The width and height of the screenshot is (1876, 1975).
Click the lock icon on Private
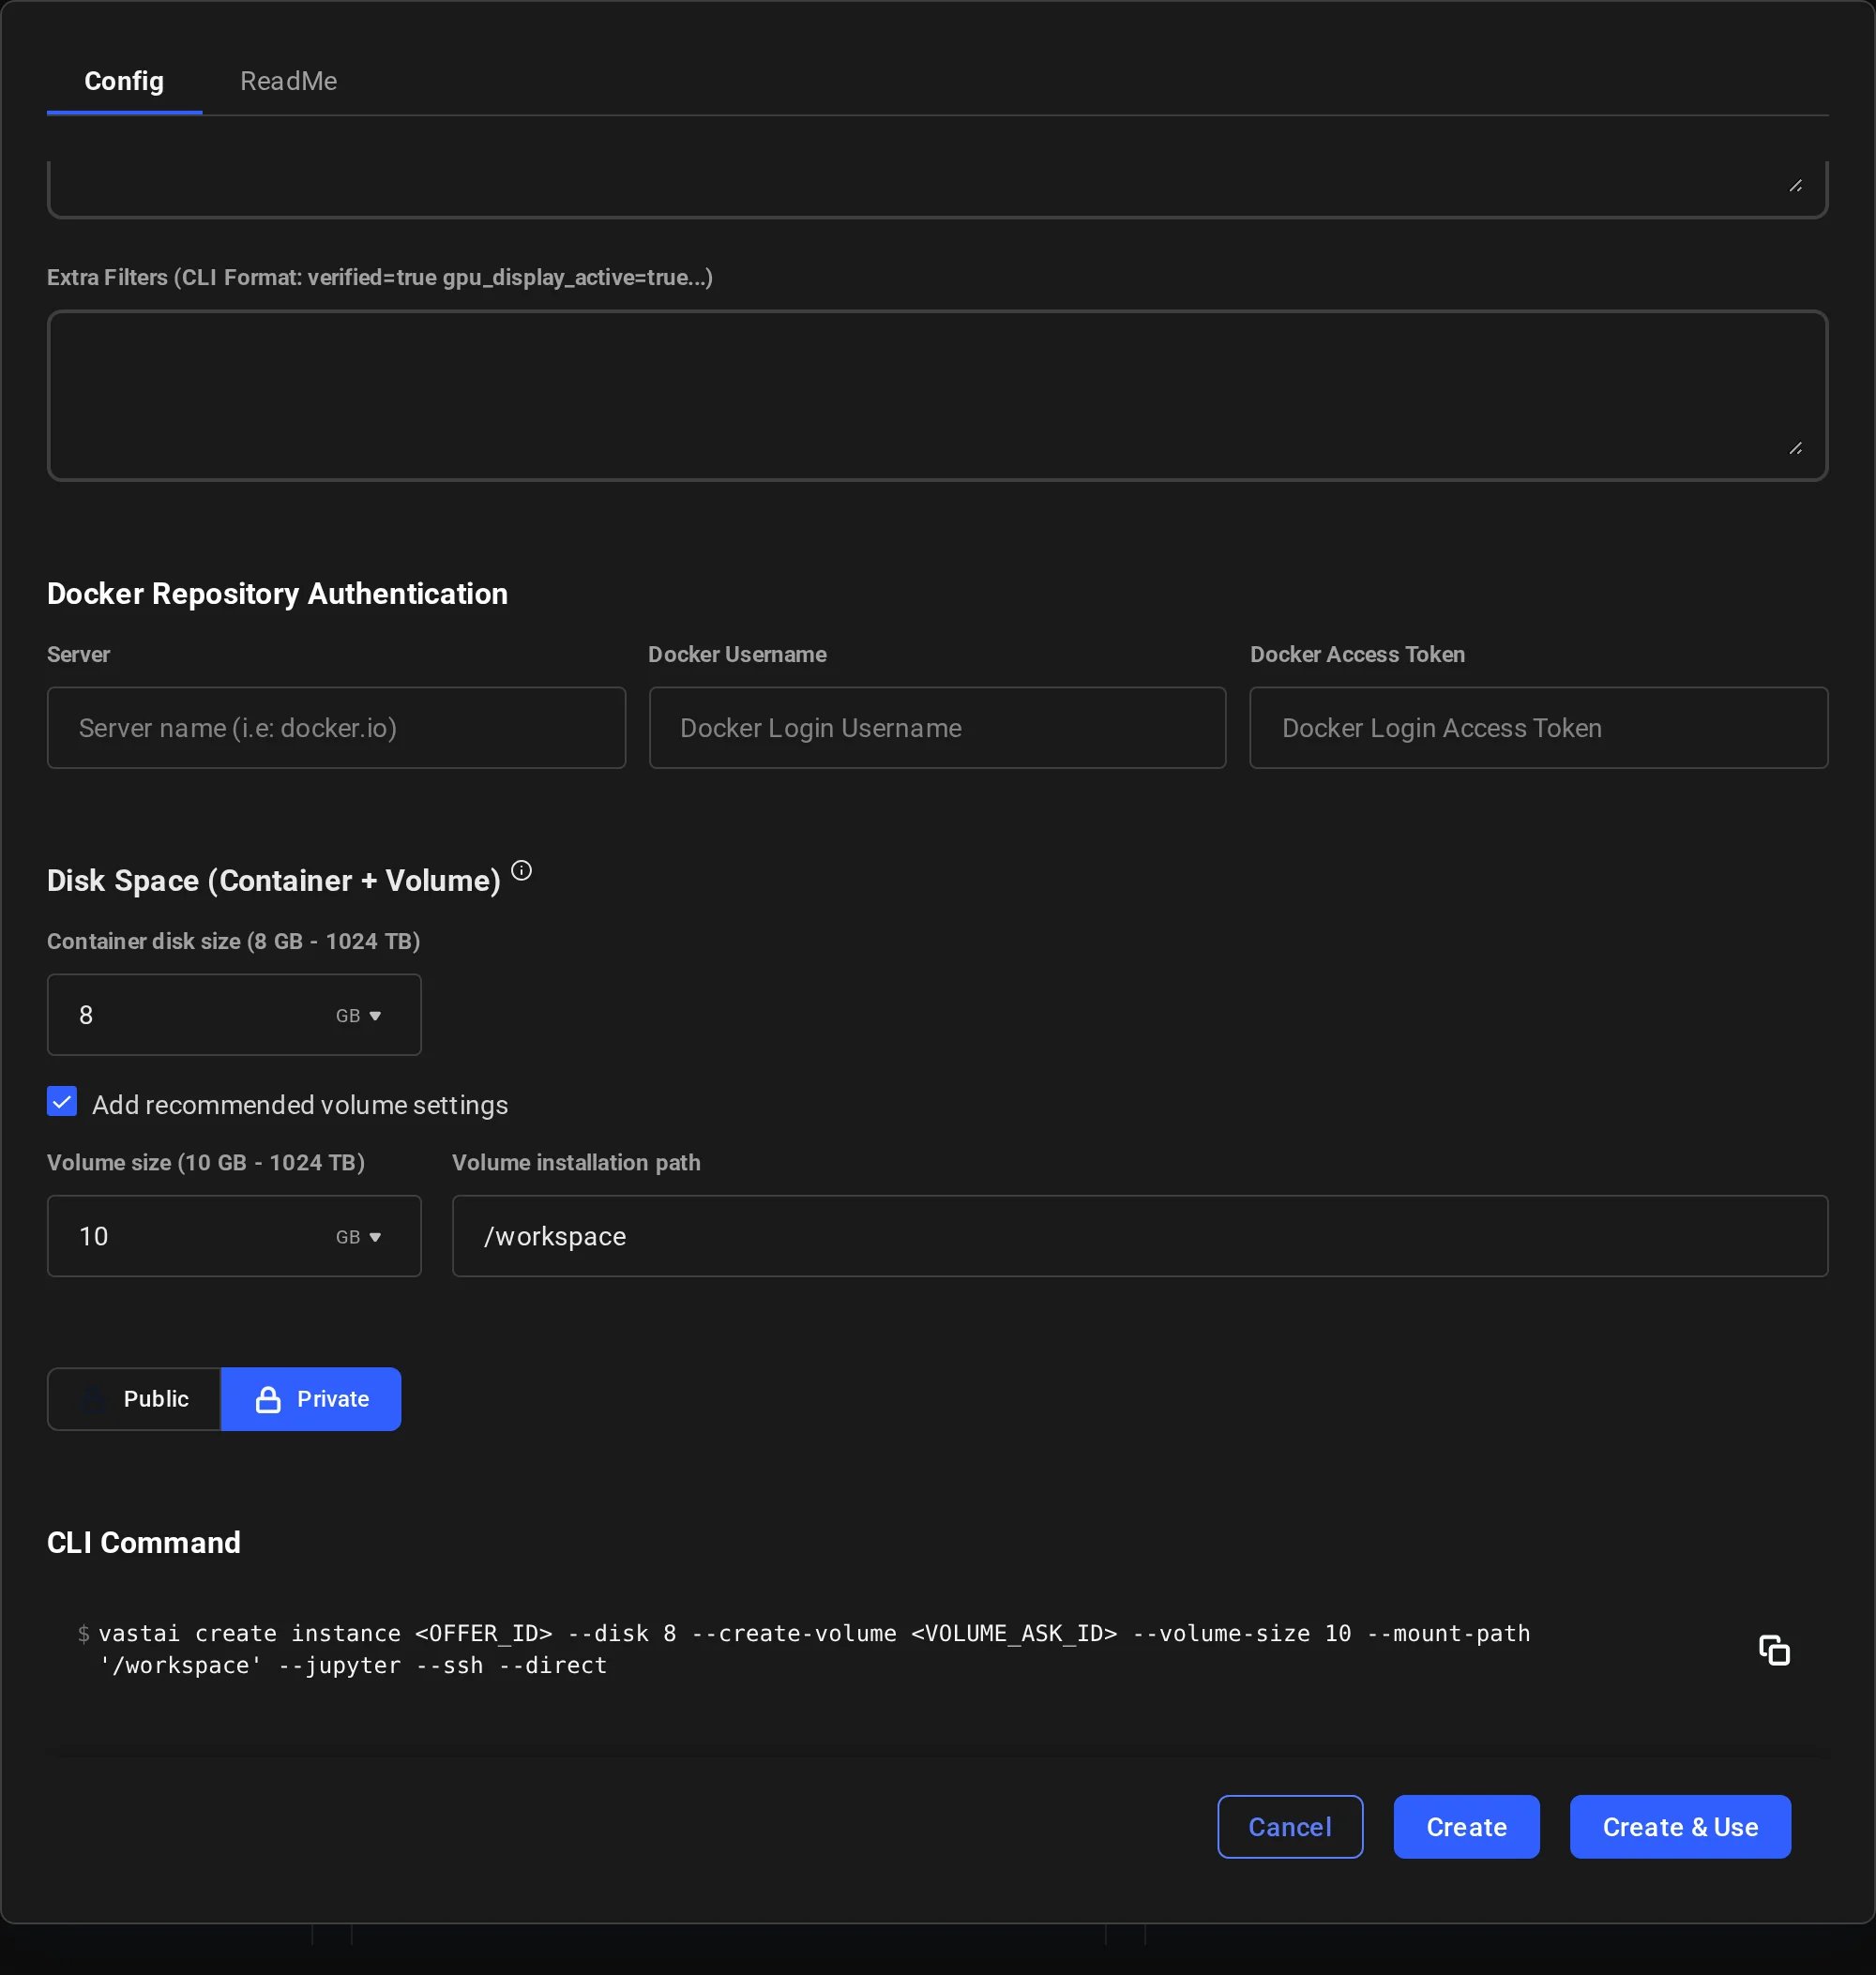click(x=268, y=1399)
